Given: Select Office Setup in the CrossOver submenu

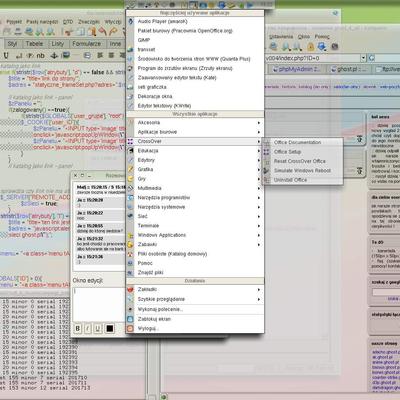Looking at the screenshot, I should (303, 152).
